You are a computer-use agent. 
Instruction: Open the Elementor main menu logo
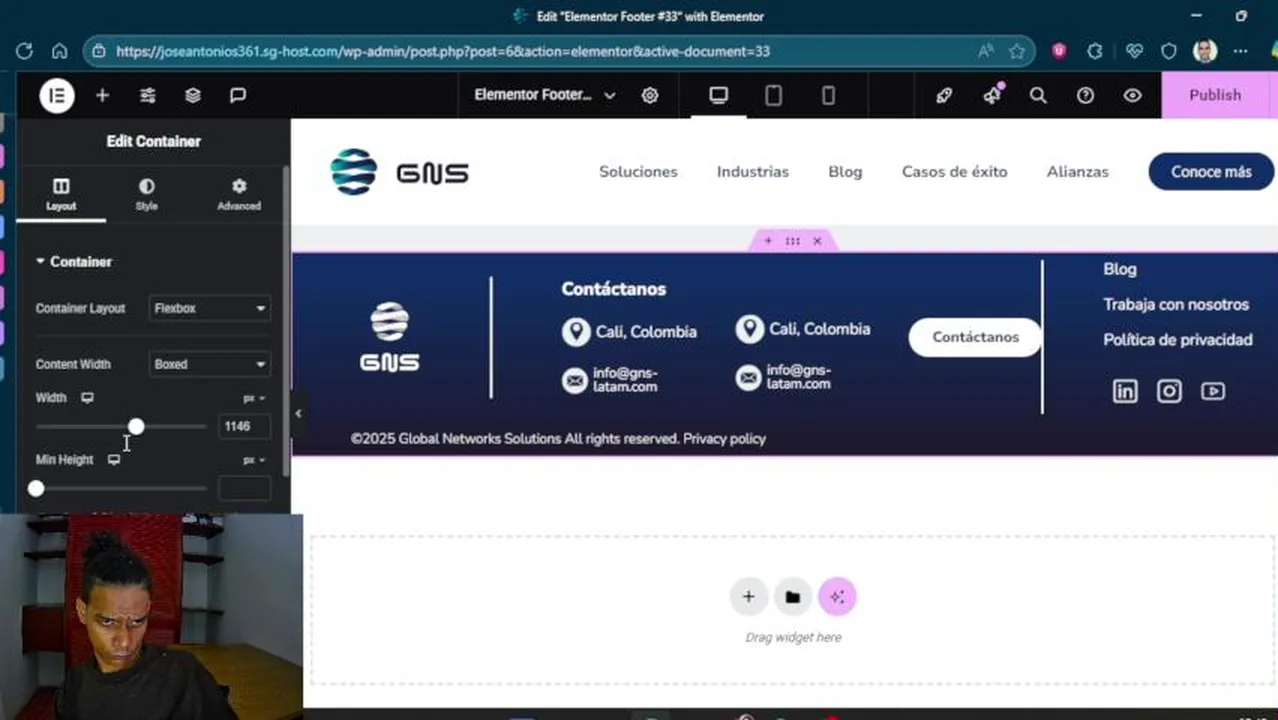coord(57,95)
